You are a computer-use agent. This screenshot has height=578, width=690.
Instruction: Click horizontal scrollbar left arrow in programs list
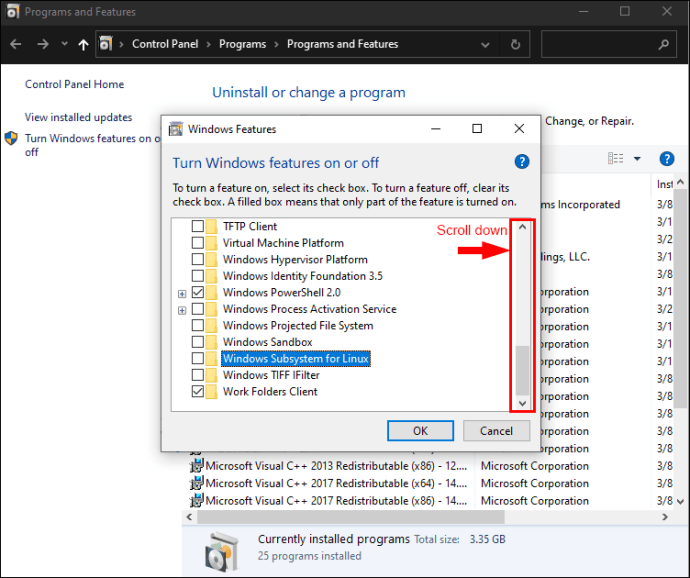[x=189, y=517]
